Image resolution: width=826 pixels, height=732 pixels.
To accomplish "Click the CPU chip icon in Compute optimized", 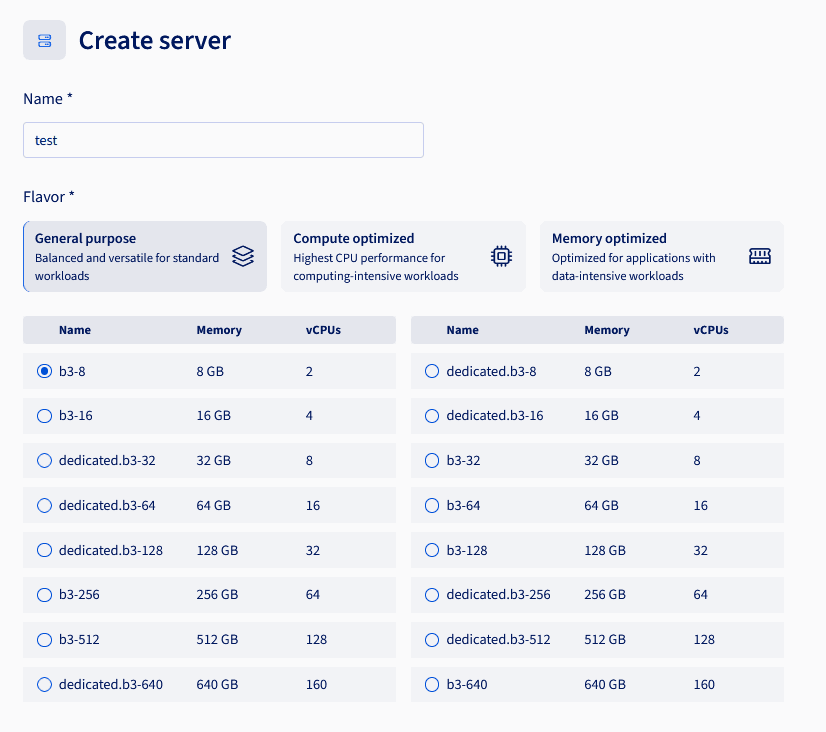I will click(x=501, y=256).
